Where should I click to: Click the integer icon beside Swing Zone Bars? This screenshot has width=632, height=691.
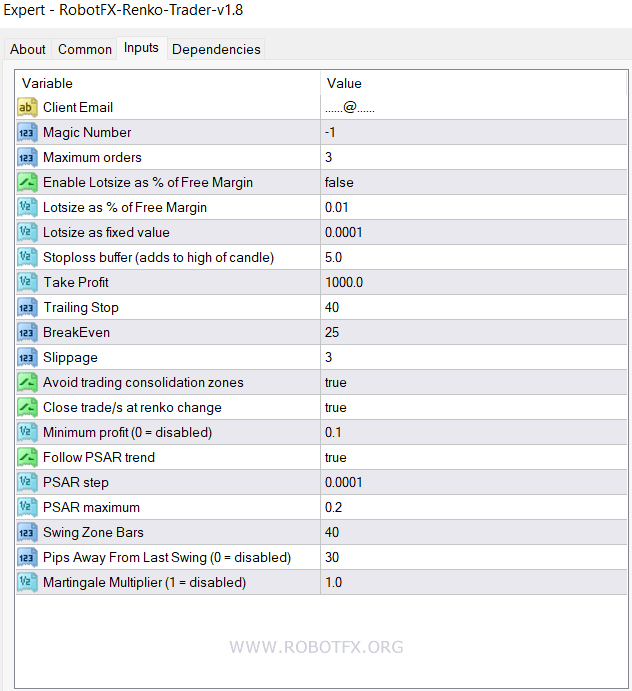27,532
